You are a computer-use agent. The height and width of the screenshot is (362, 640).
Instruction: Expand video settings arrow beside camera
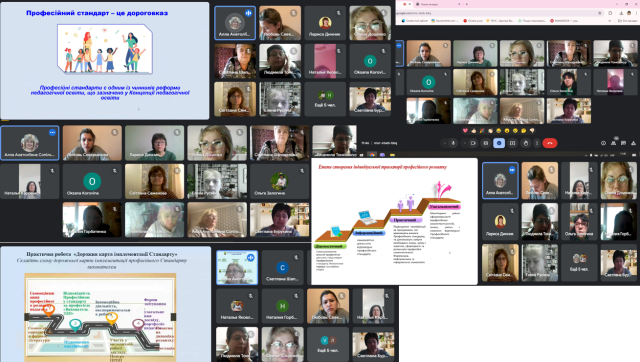[x=464, y=143]
